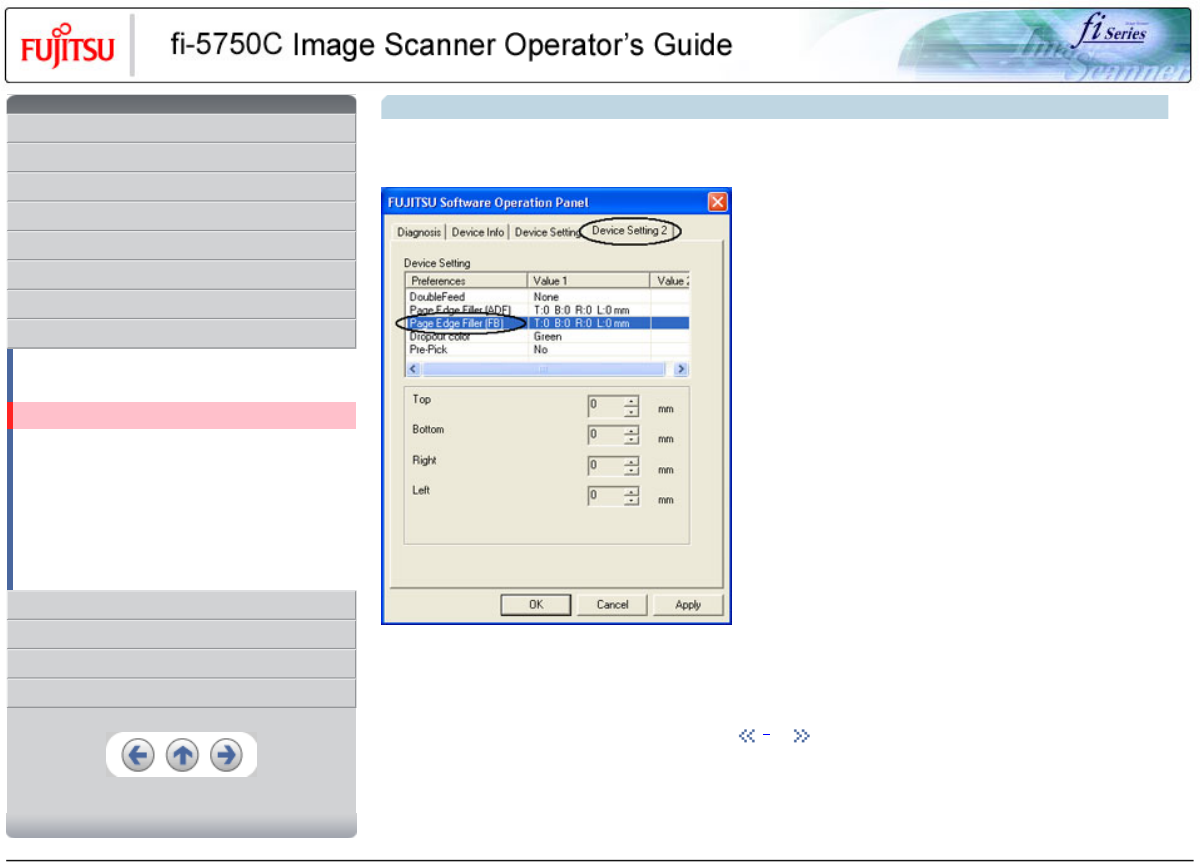Go to the previous page with the left arrow

pos(138,755)
